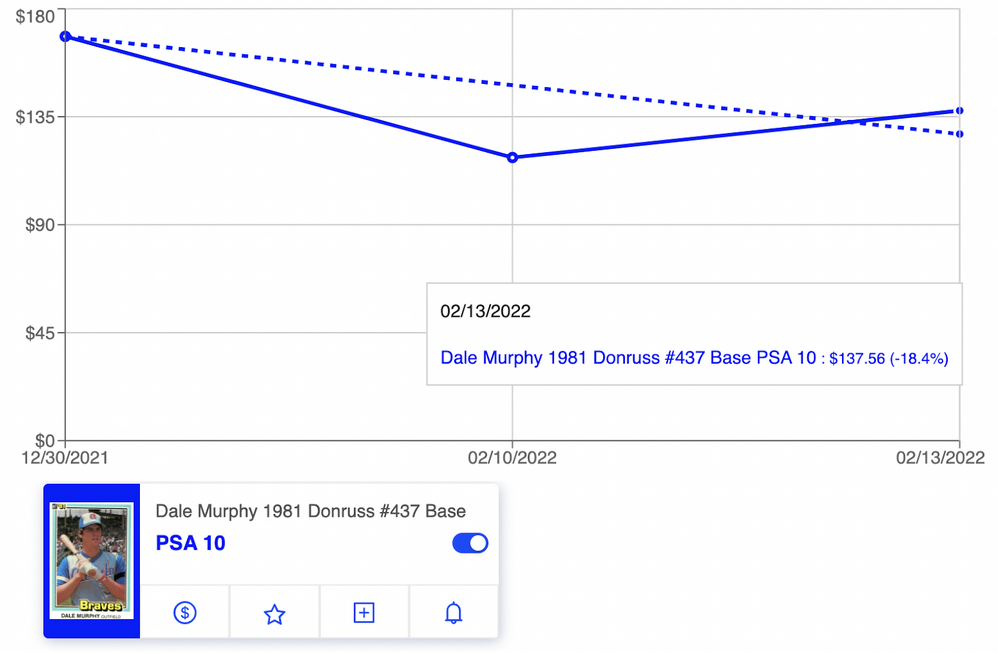998x654 pixels.
Task: Click the star favorite icon
Action: [x=274, y=613]
